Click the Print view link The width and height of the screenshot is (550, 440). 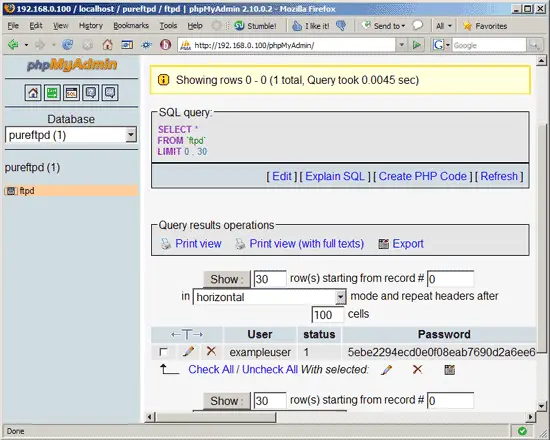pyautogui.click(x=198, y=244)
